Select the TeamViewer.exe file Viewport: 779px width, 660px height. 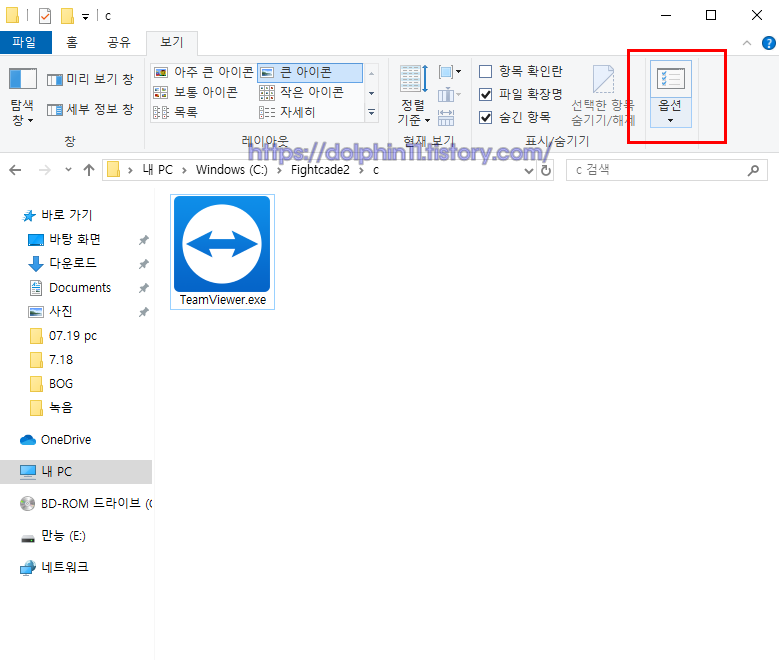[222, 252]
